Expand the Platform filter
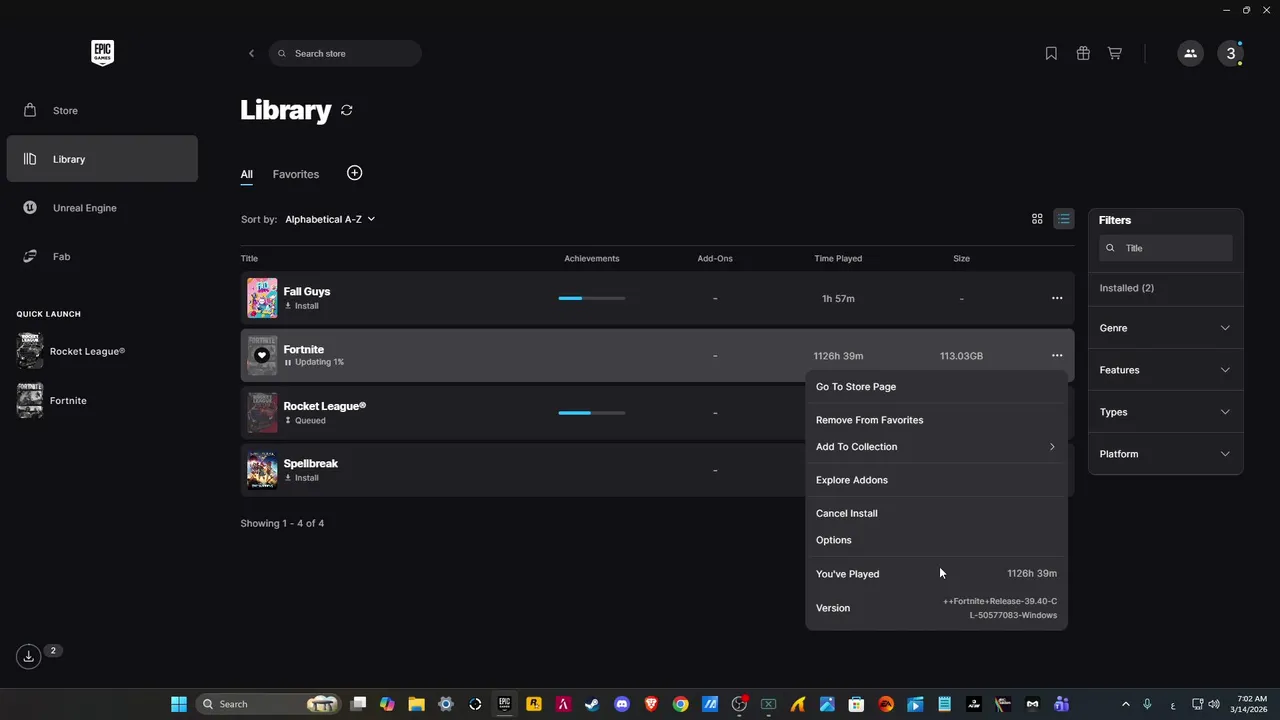 point(1166,454)
